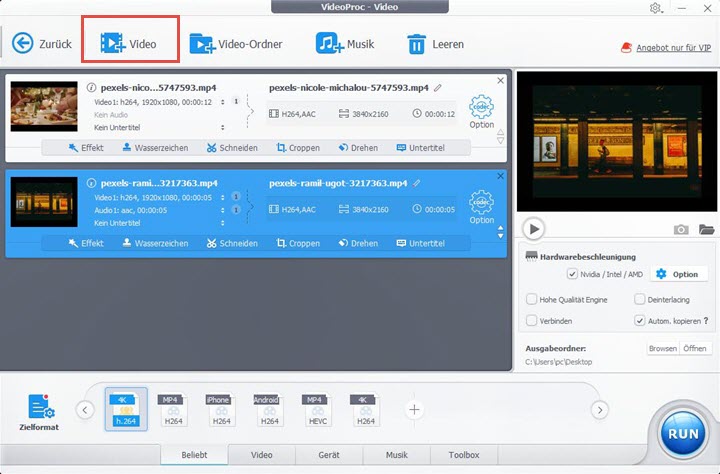The width and height of the screenshot is (720, 474).
Task: Open Schneiden for pexels-nicole-michalou video
Action: click(x=232, y=148)
